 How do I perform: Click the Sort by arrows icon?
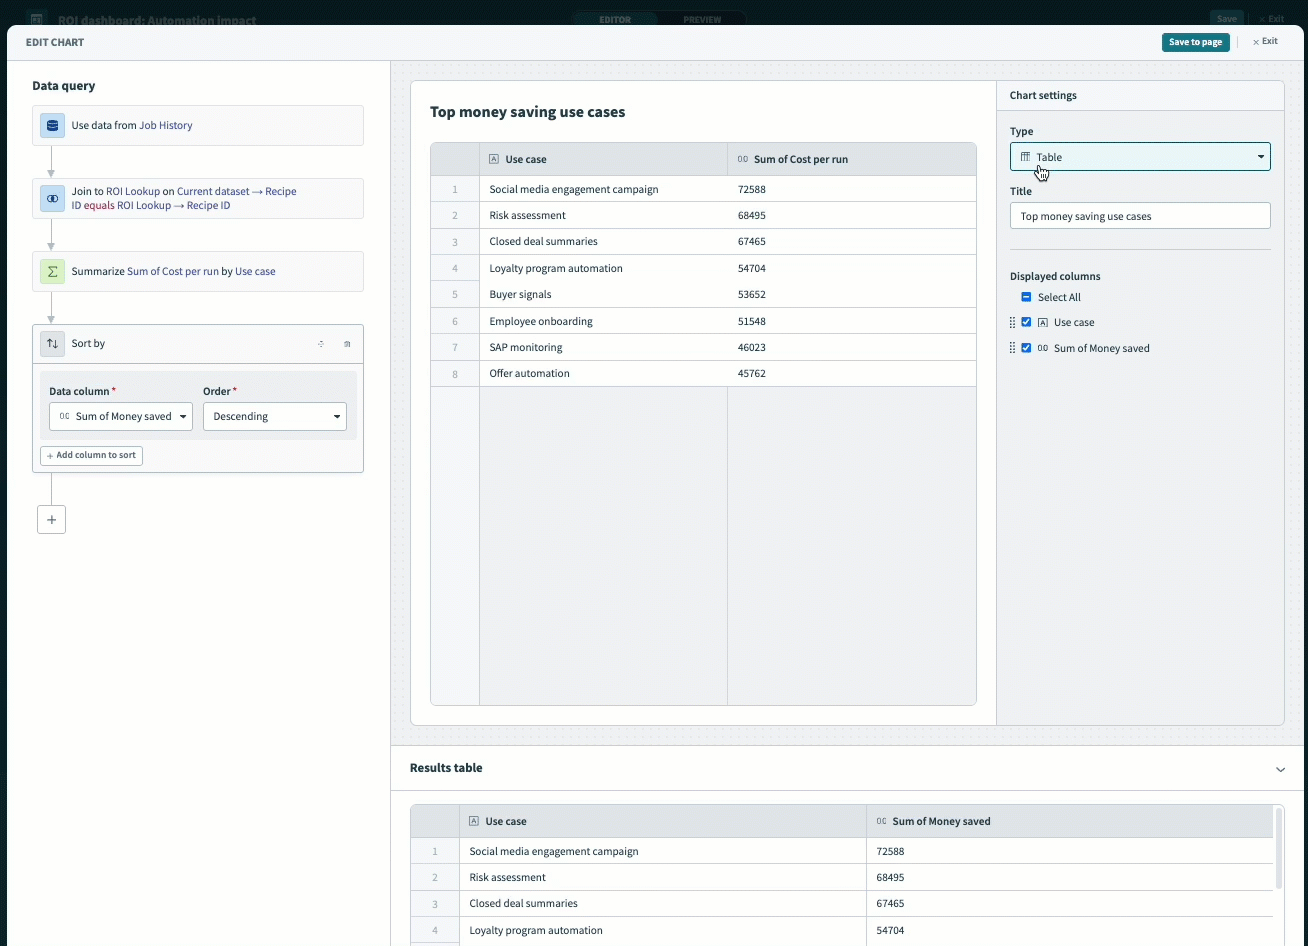[x=52, y=343]
